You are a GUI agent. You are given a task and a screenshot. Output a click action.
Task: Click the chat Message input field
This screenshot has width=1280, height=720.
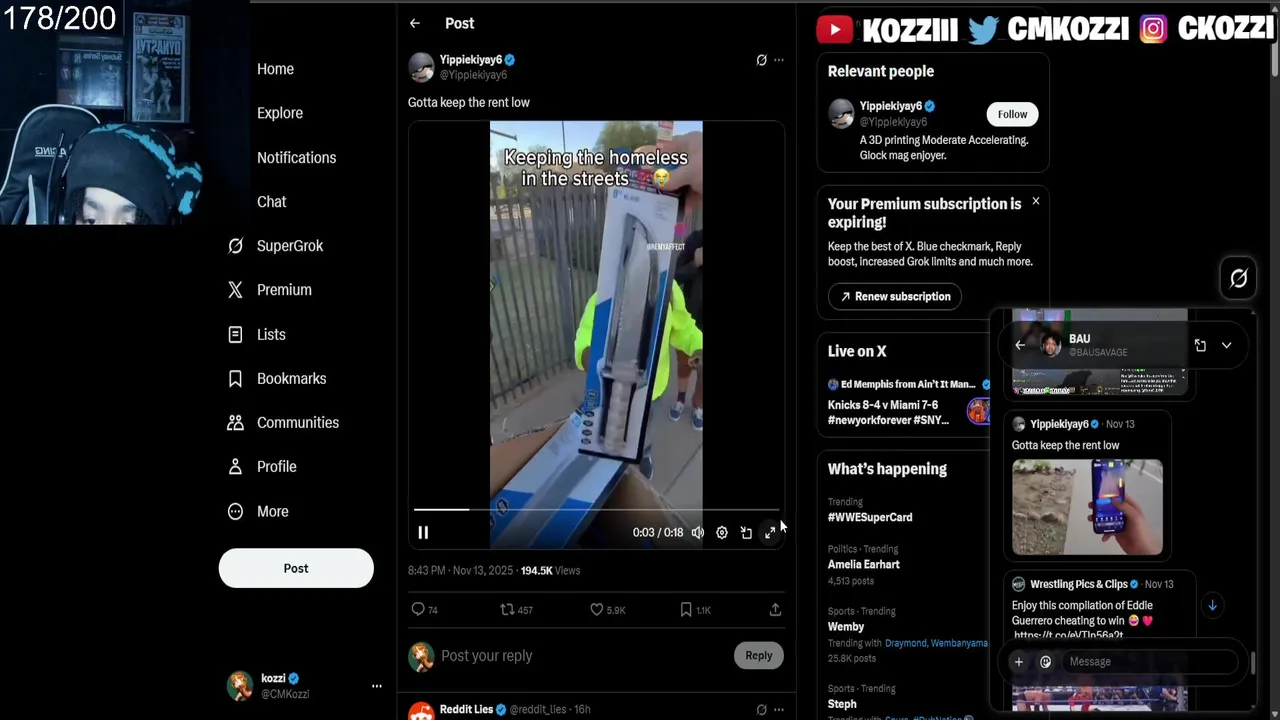pos(1150,661)
